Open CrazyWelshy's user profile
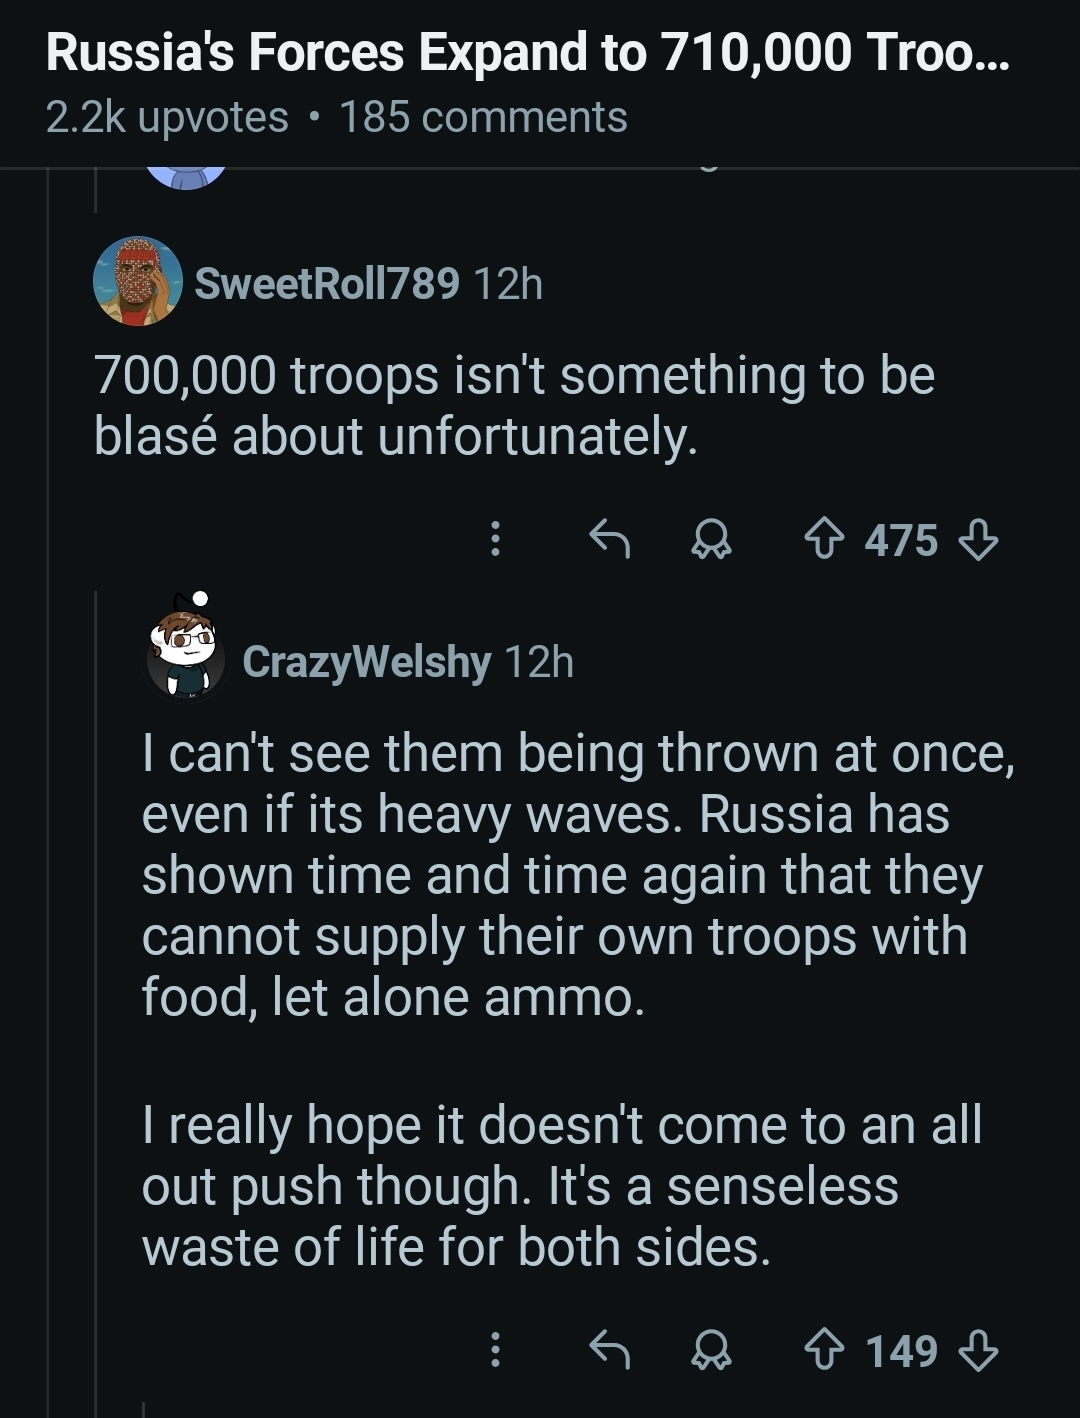 pos(366,662)
